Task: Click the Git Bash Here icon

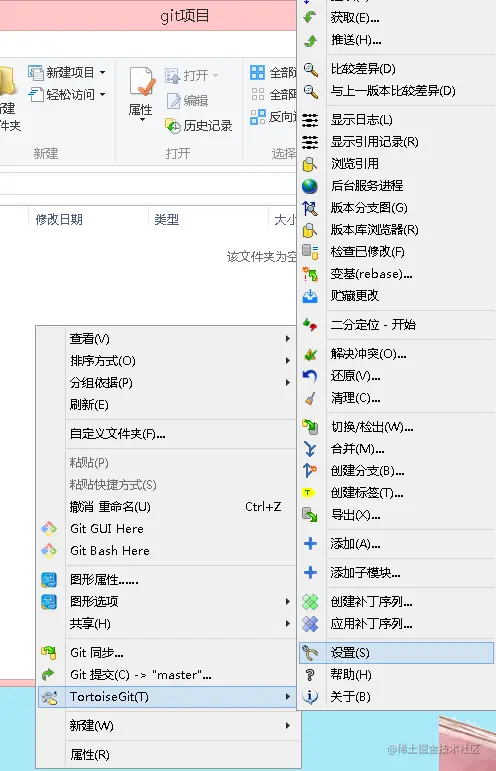Action: 49,551
